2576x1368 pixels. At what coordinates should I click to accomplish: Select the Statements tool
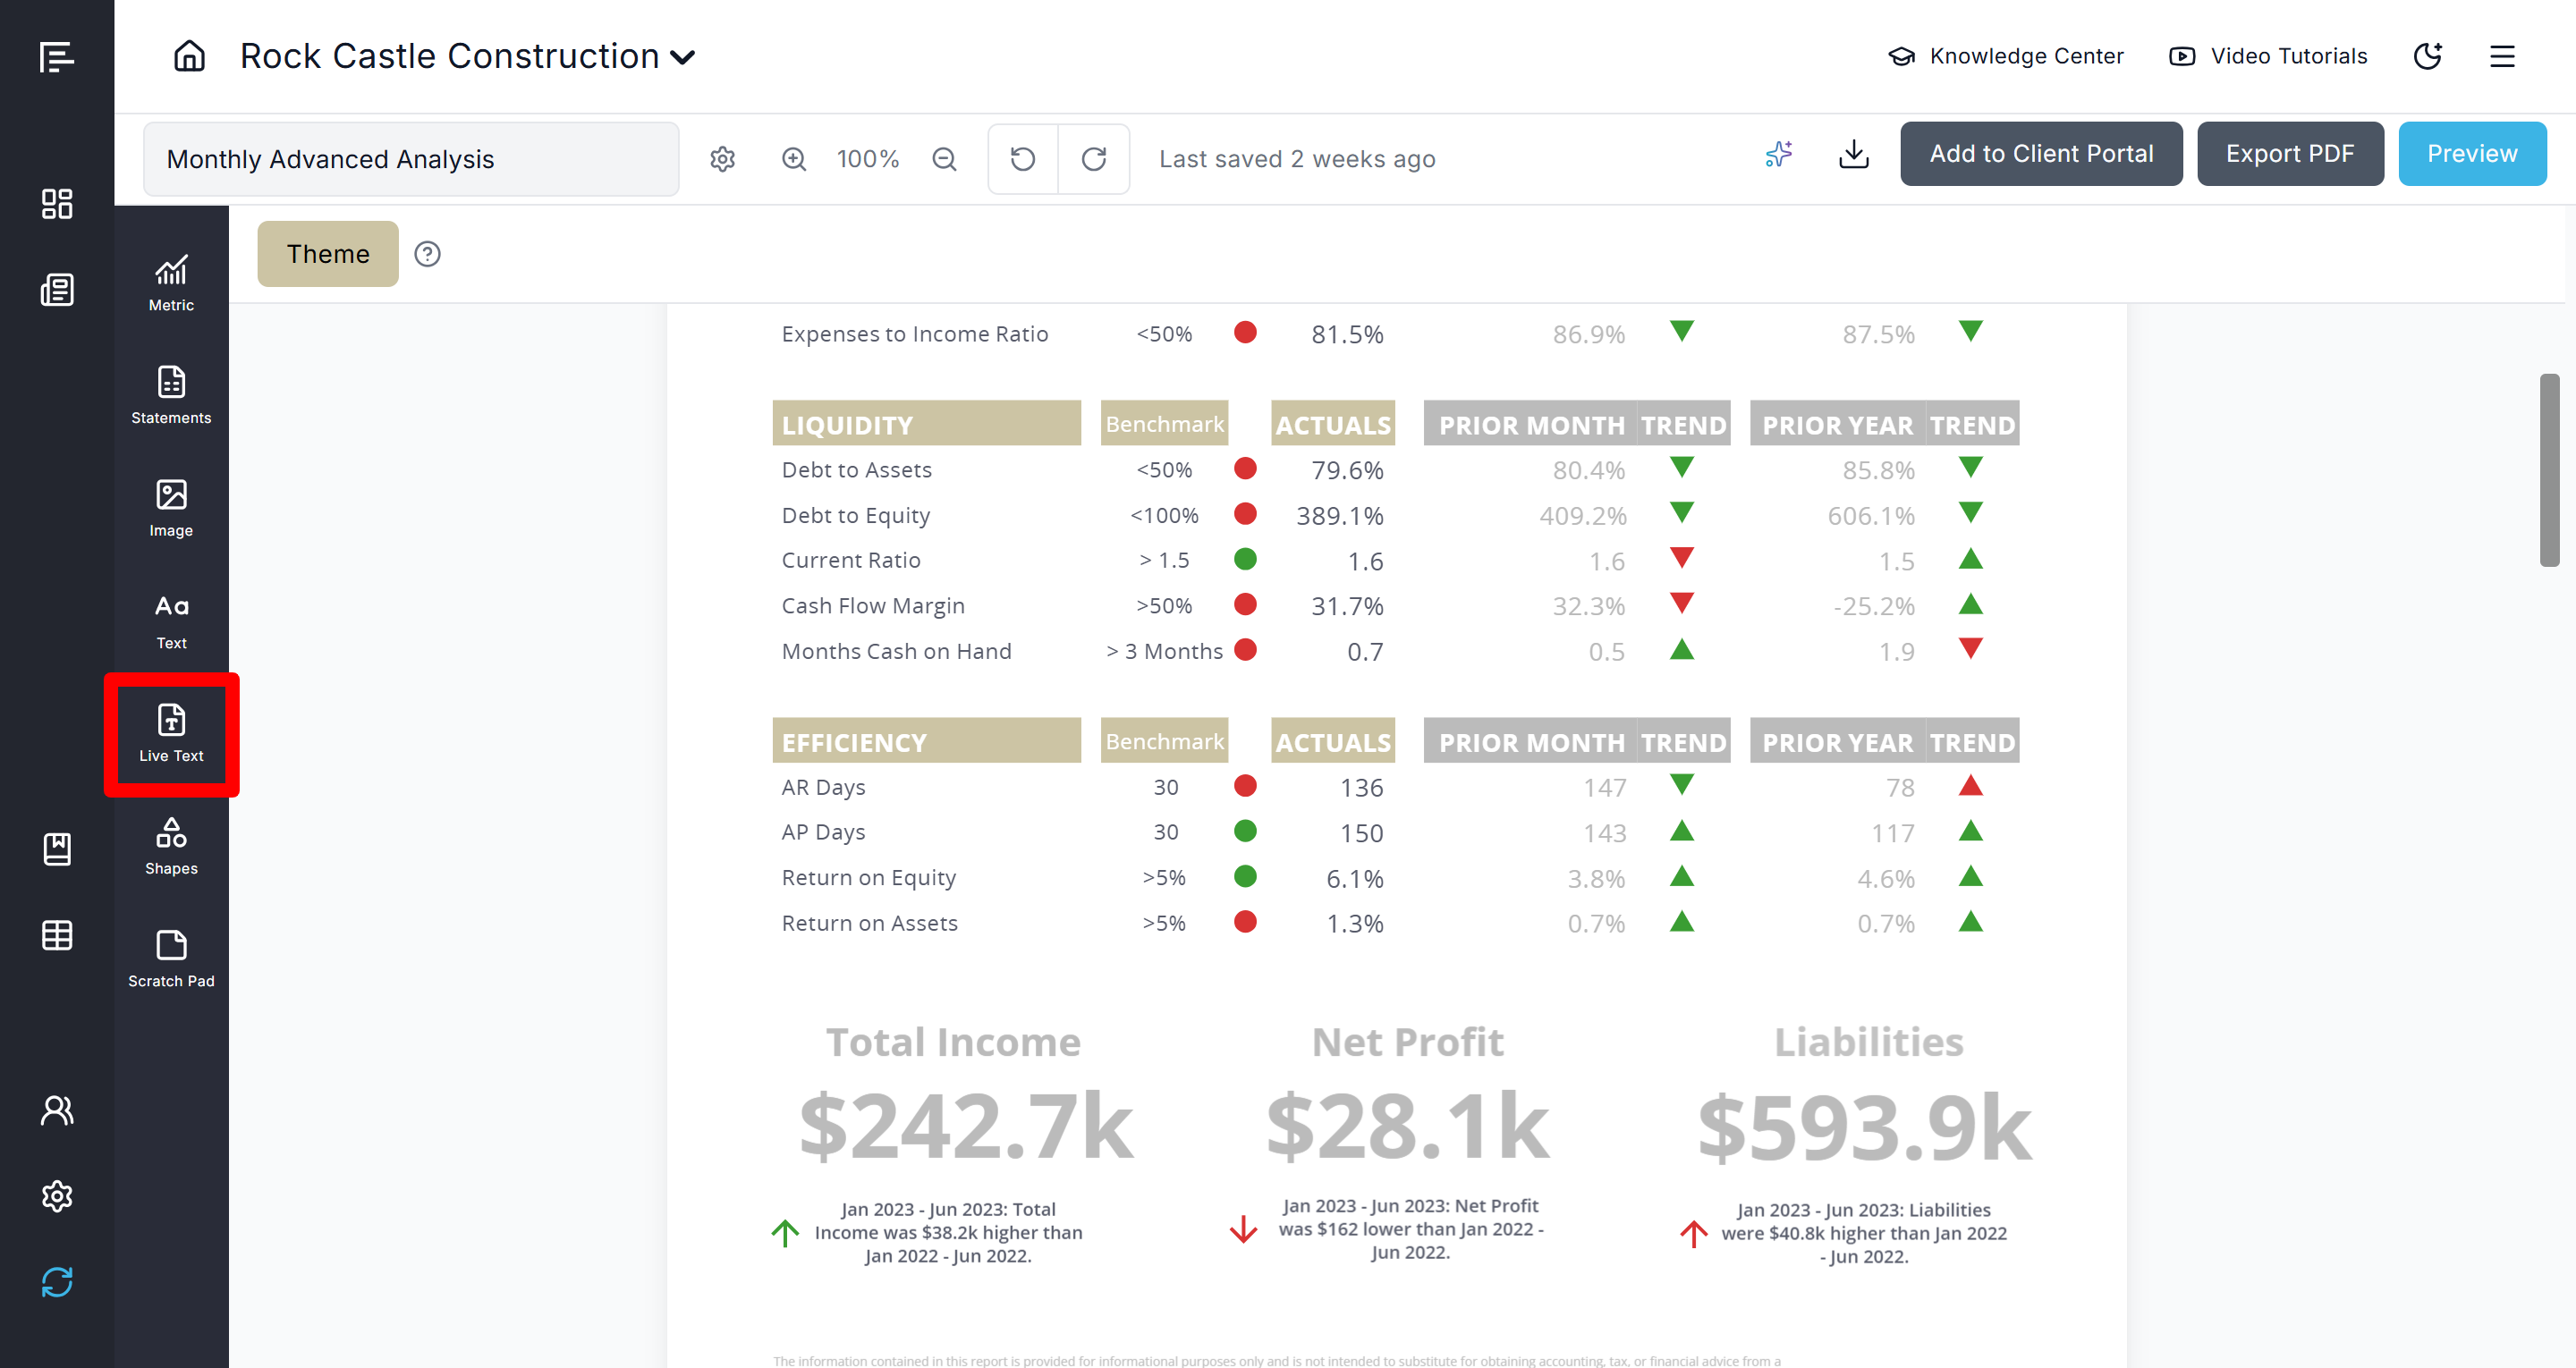171,395
